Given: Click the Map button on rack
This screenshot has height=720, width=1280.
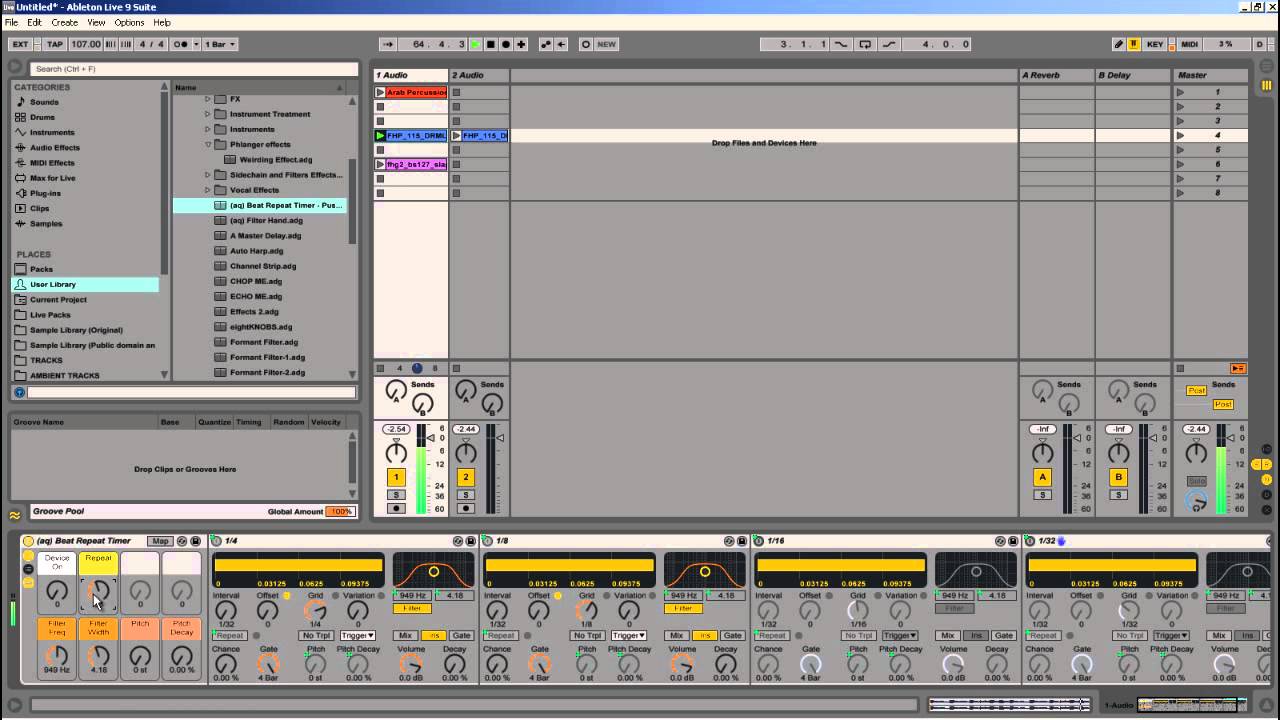Looking at the screenshot, I should click(x=160, y=541).
